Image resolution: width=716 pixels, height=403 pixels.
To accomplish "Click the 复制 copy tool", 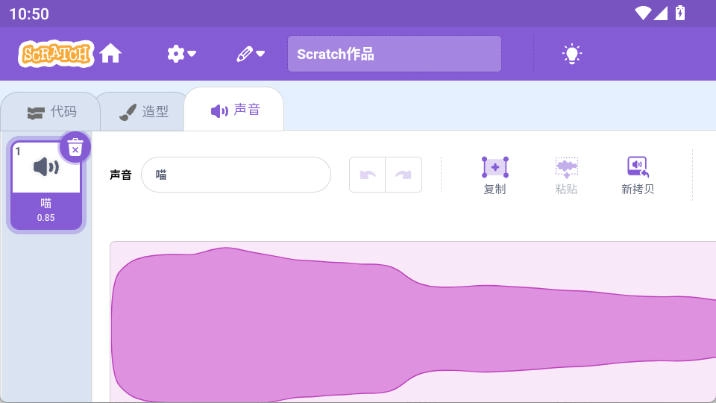I will [x=494, y=175].
